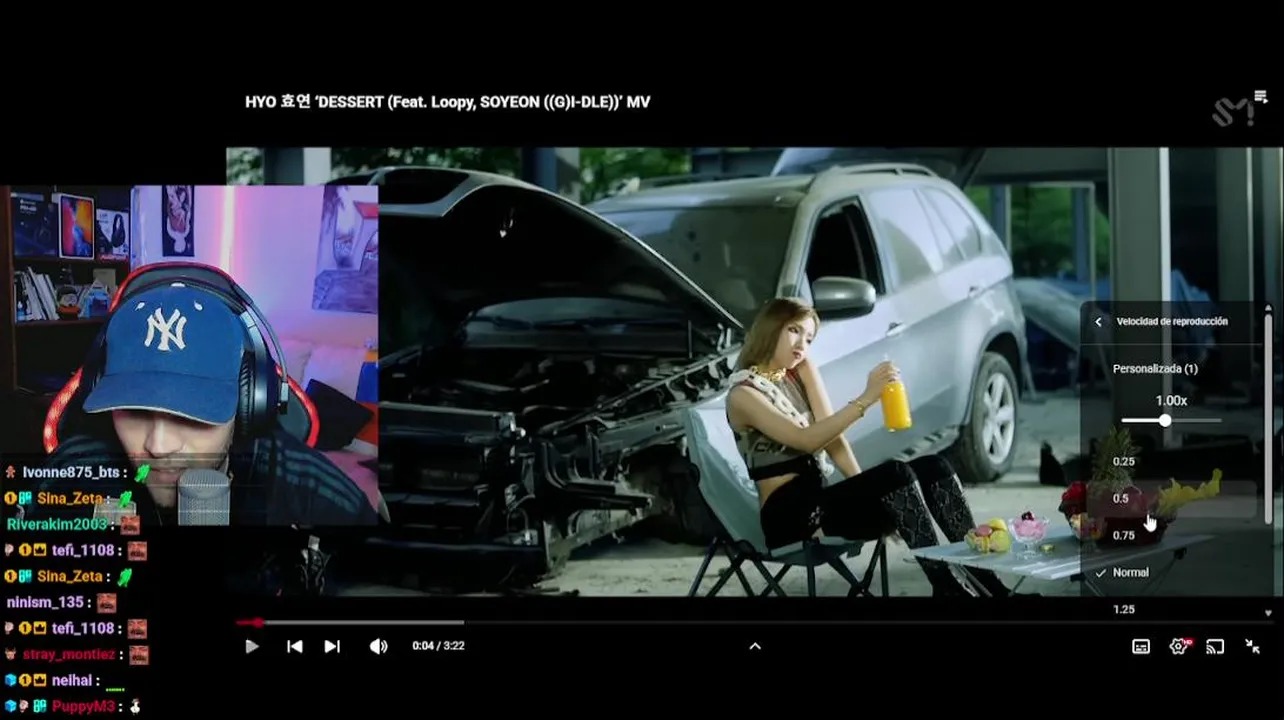Toggle subtitles with the captions icon

[1141, 646]
